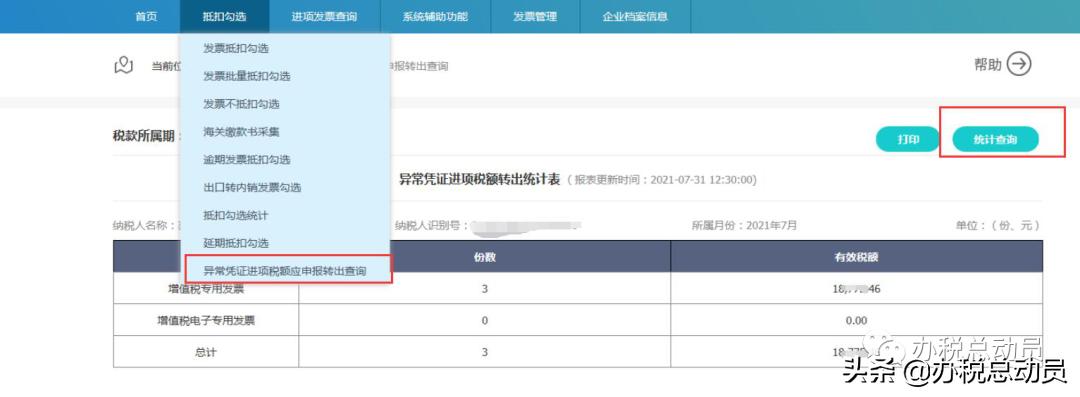Choose 异常凭证进项税额应申报转出查询 menu entry
The height and width of the screenshot is (397, 1080).
pos(285,271)
